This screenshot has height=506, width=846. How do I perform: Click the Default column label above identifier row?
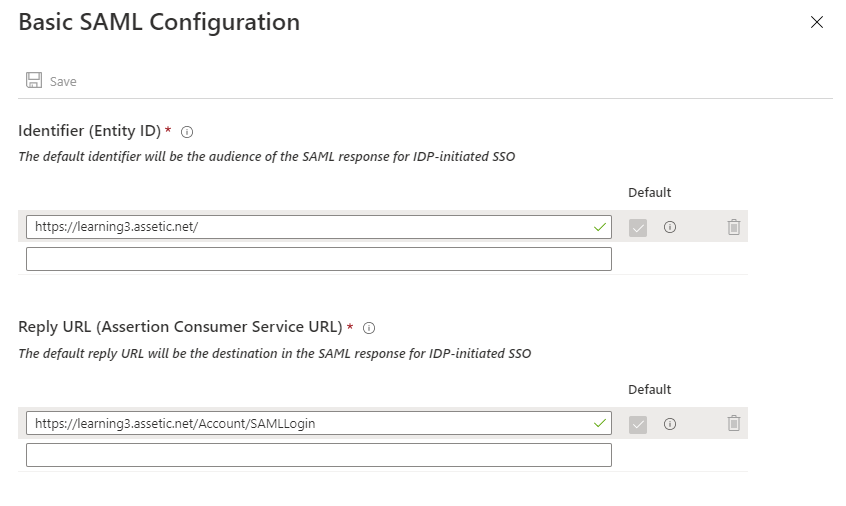649,193
